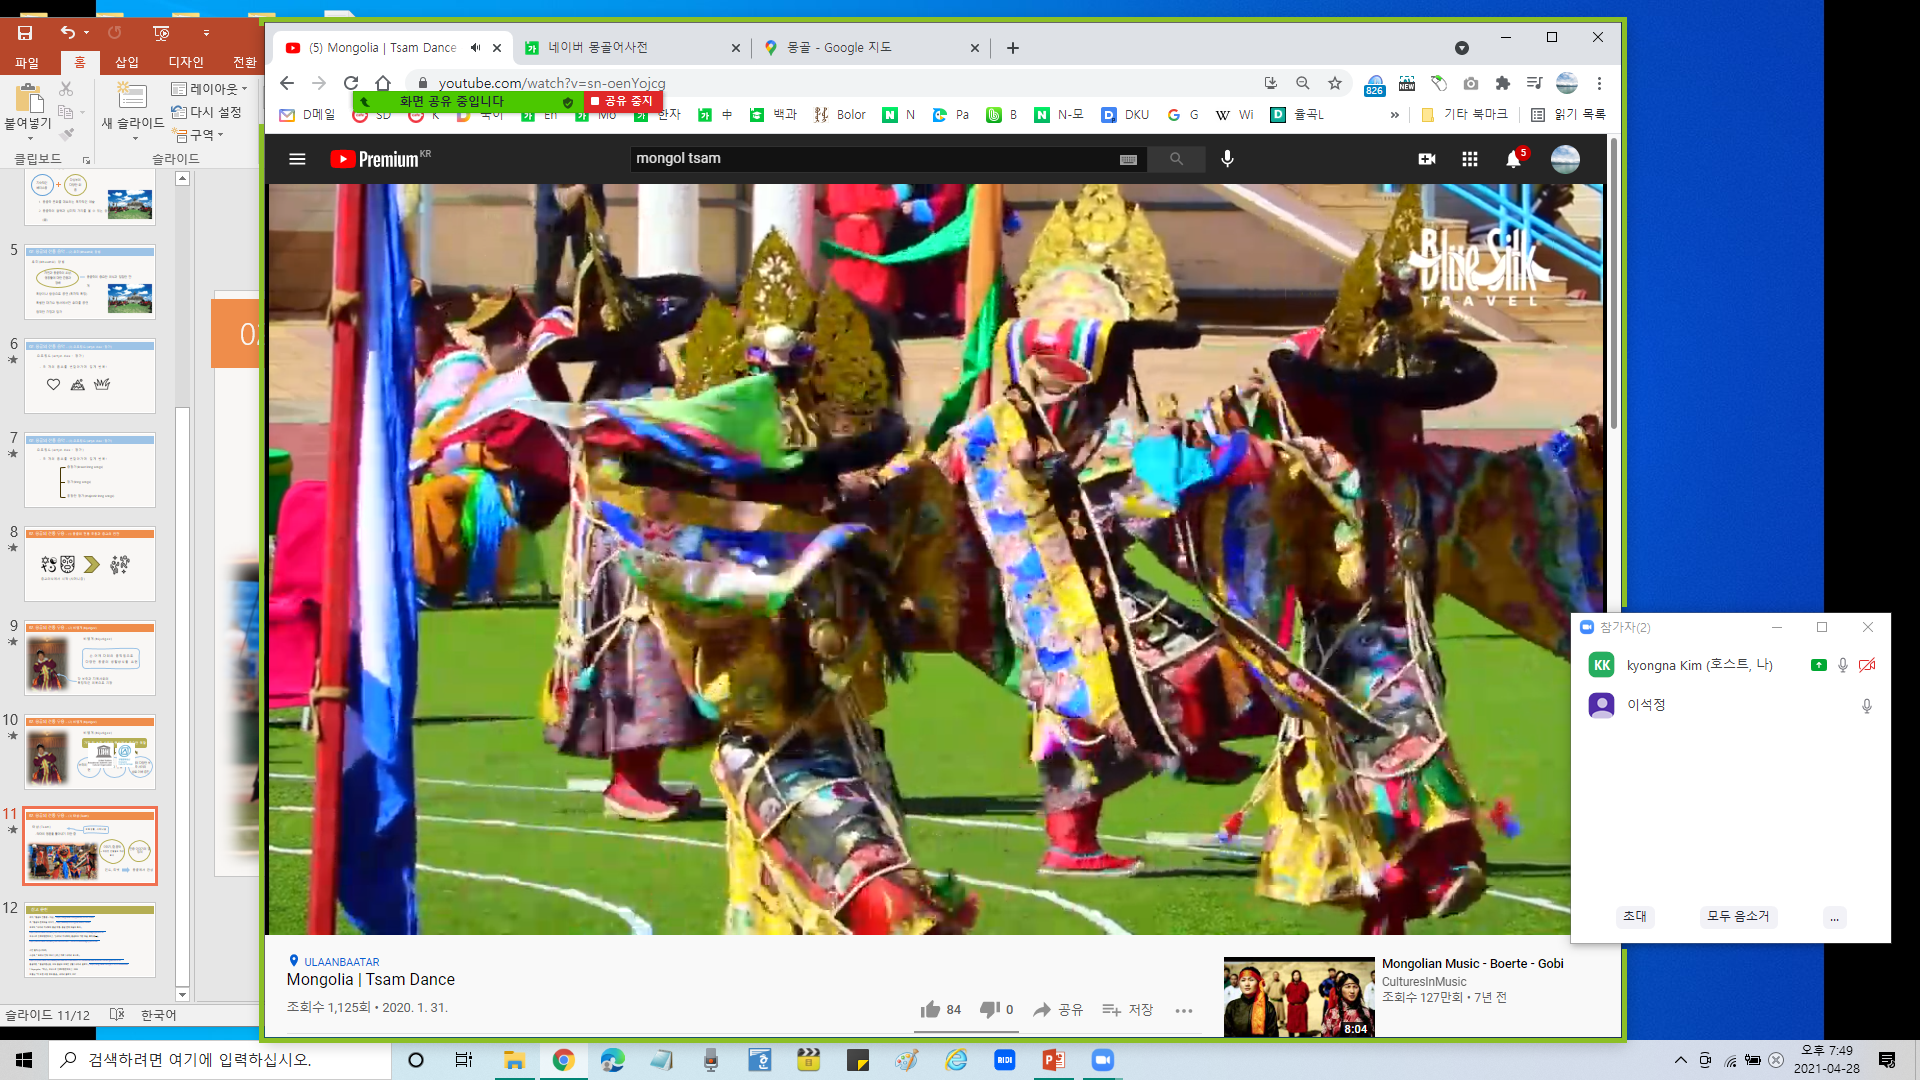Click the slide panel scrollbar down arrow
The image size is (1920, 1080).
(182, 994)
